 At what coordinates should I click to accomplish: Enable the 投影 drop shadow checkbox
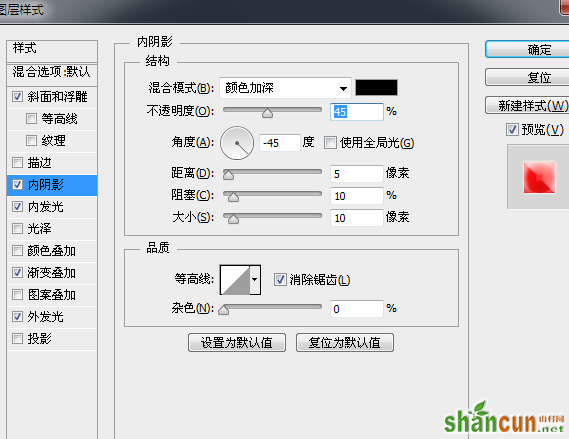tap(17, 339)
